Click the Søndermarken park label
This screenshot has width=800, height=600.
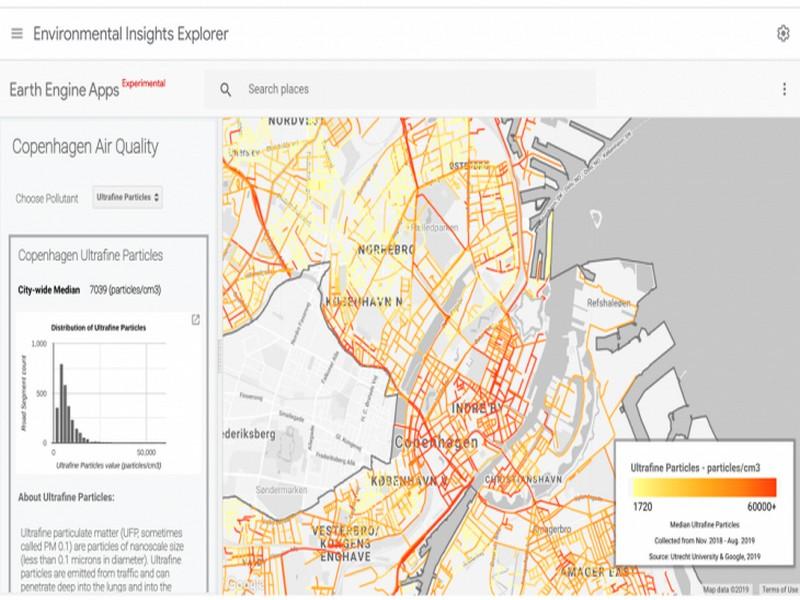[x=281, y=490]
